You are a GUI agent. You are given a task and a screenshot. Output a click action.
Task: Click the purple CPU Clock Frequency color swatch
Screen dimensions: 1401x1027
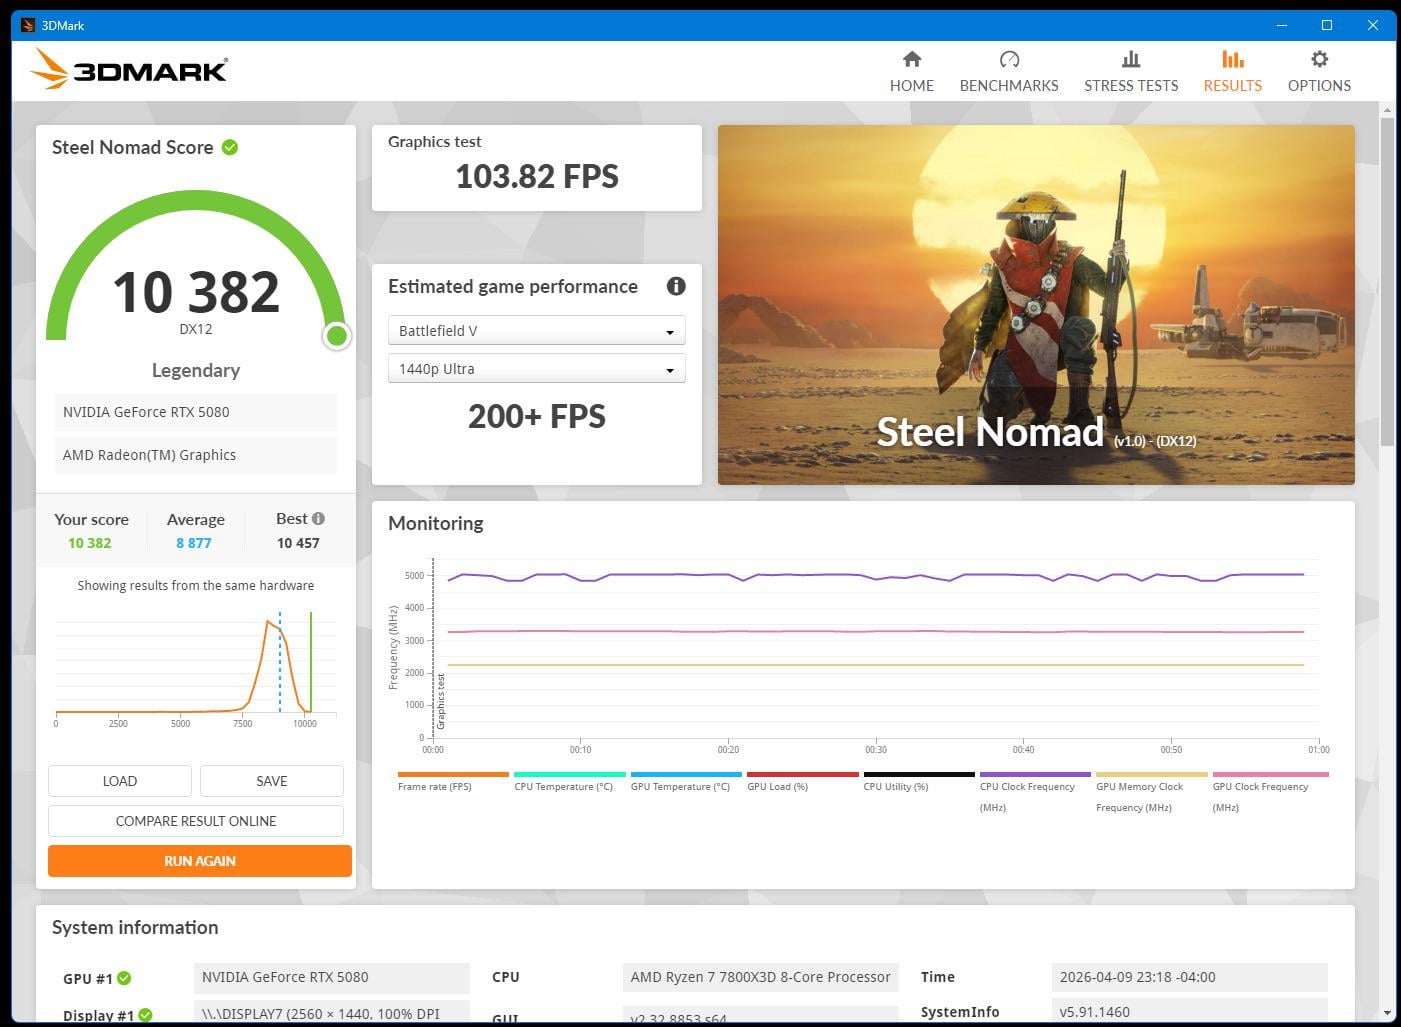tap(1035, 774)
